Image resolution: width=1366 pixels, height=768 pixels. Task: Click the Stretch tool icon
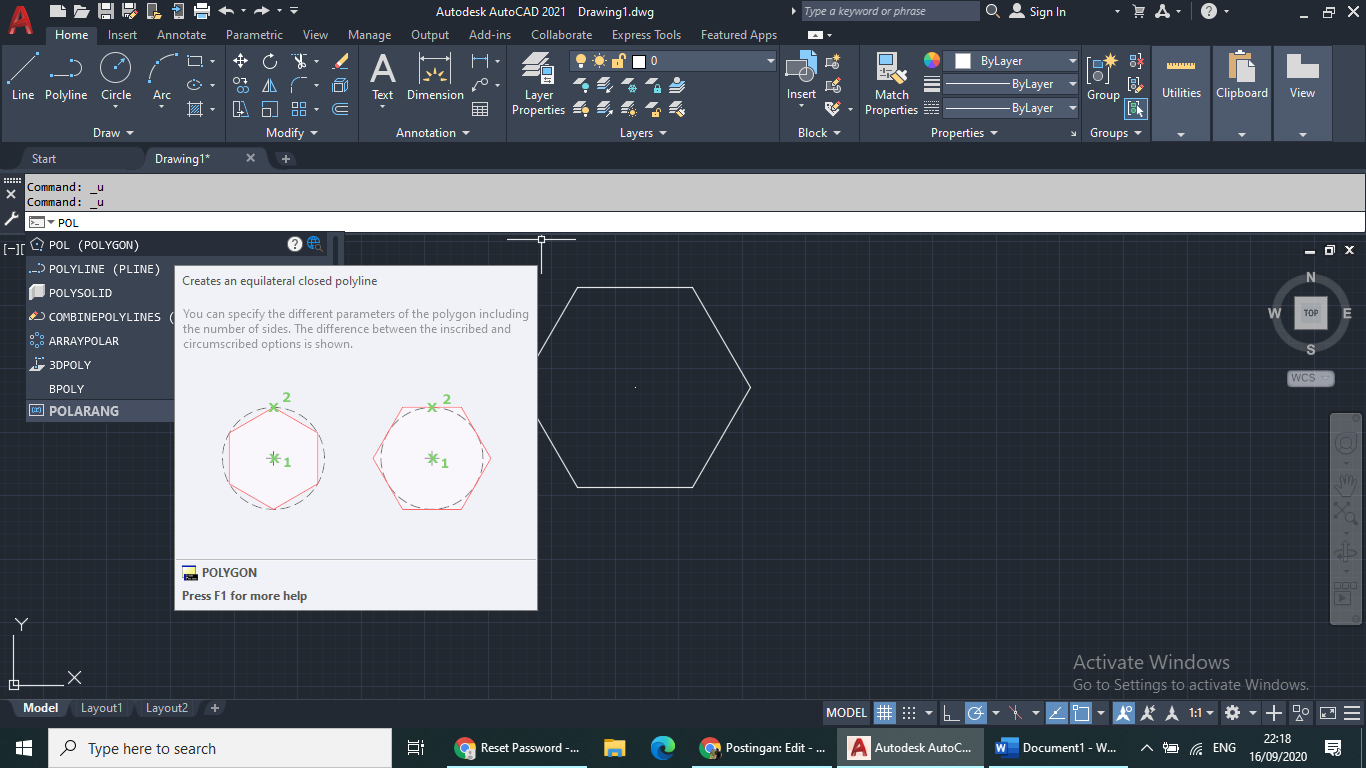[241, 109]
